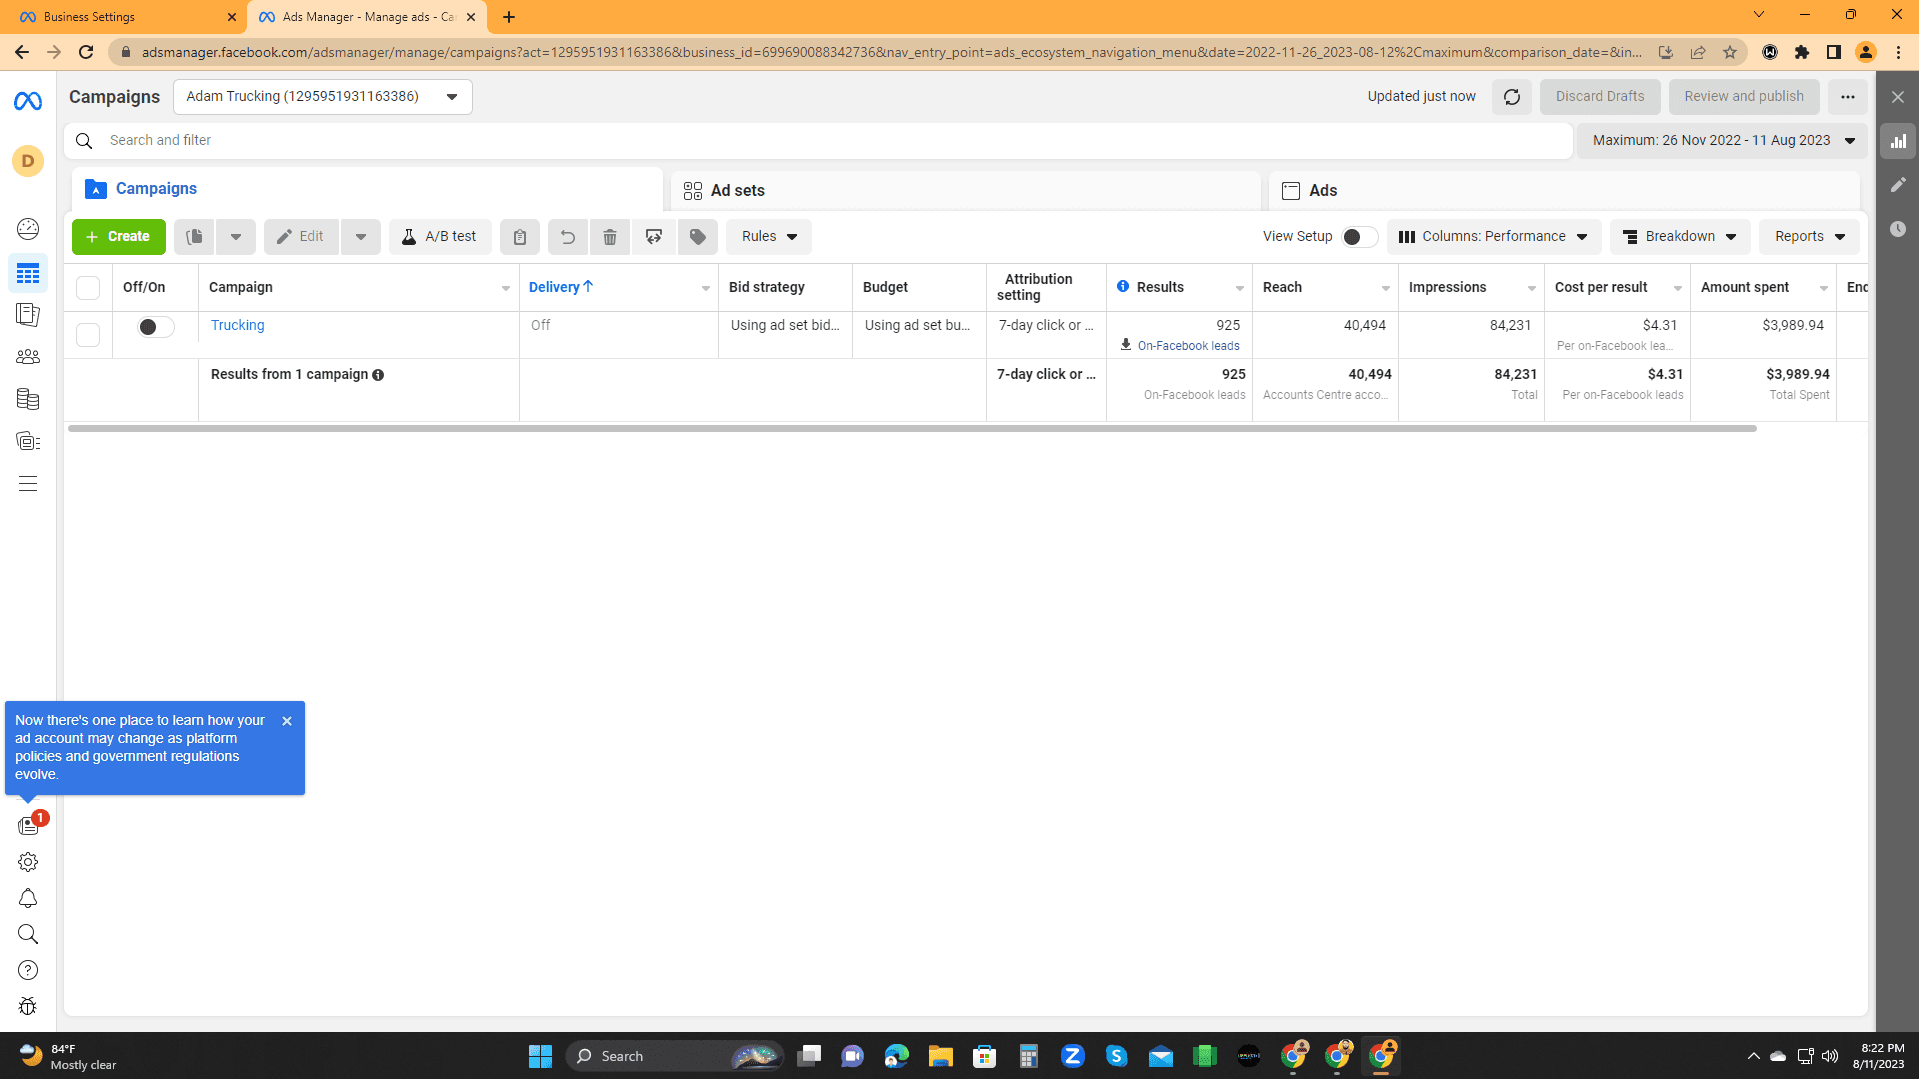The width and height of the screenshot is (1919, 1079).
Task: Open the charts panel icon on right rail
Action: click(1898, 141)
